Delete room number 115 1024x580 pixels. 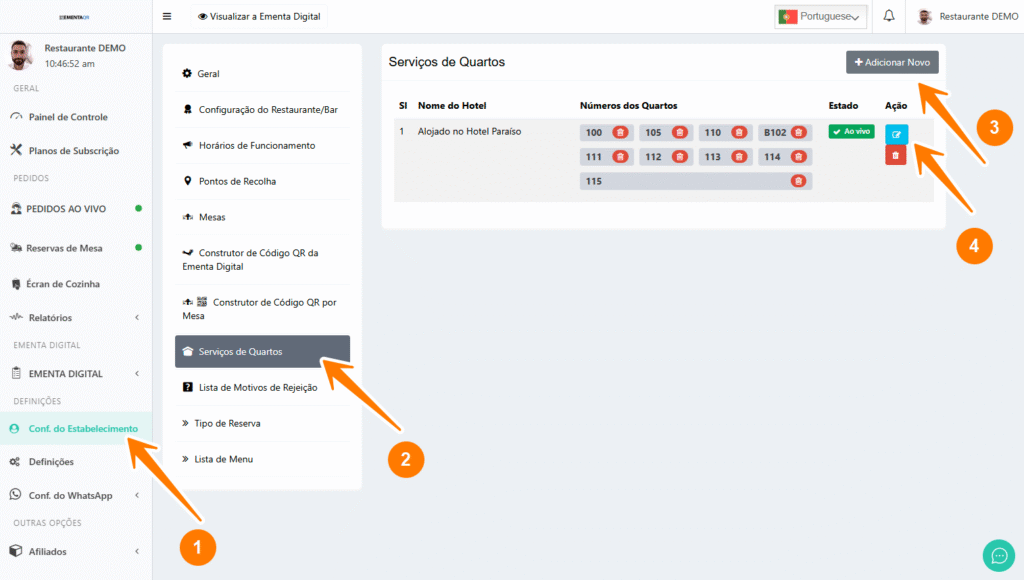click(798, 181)
